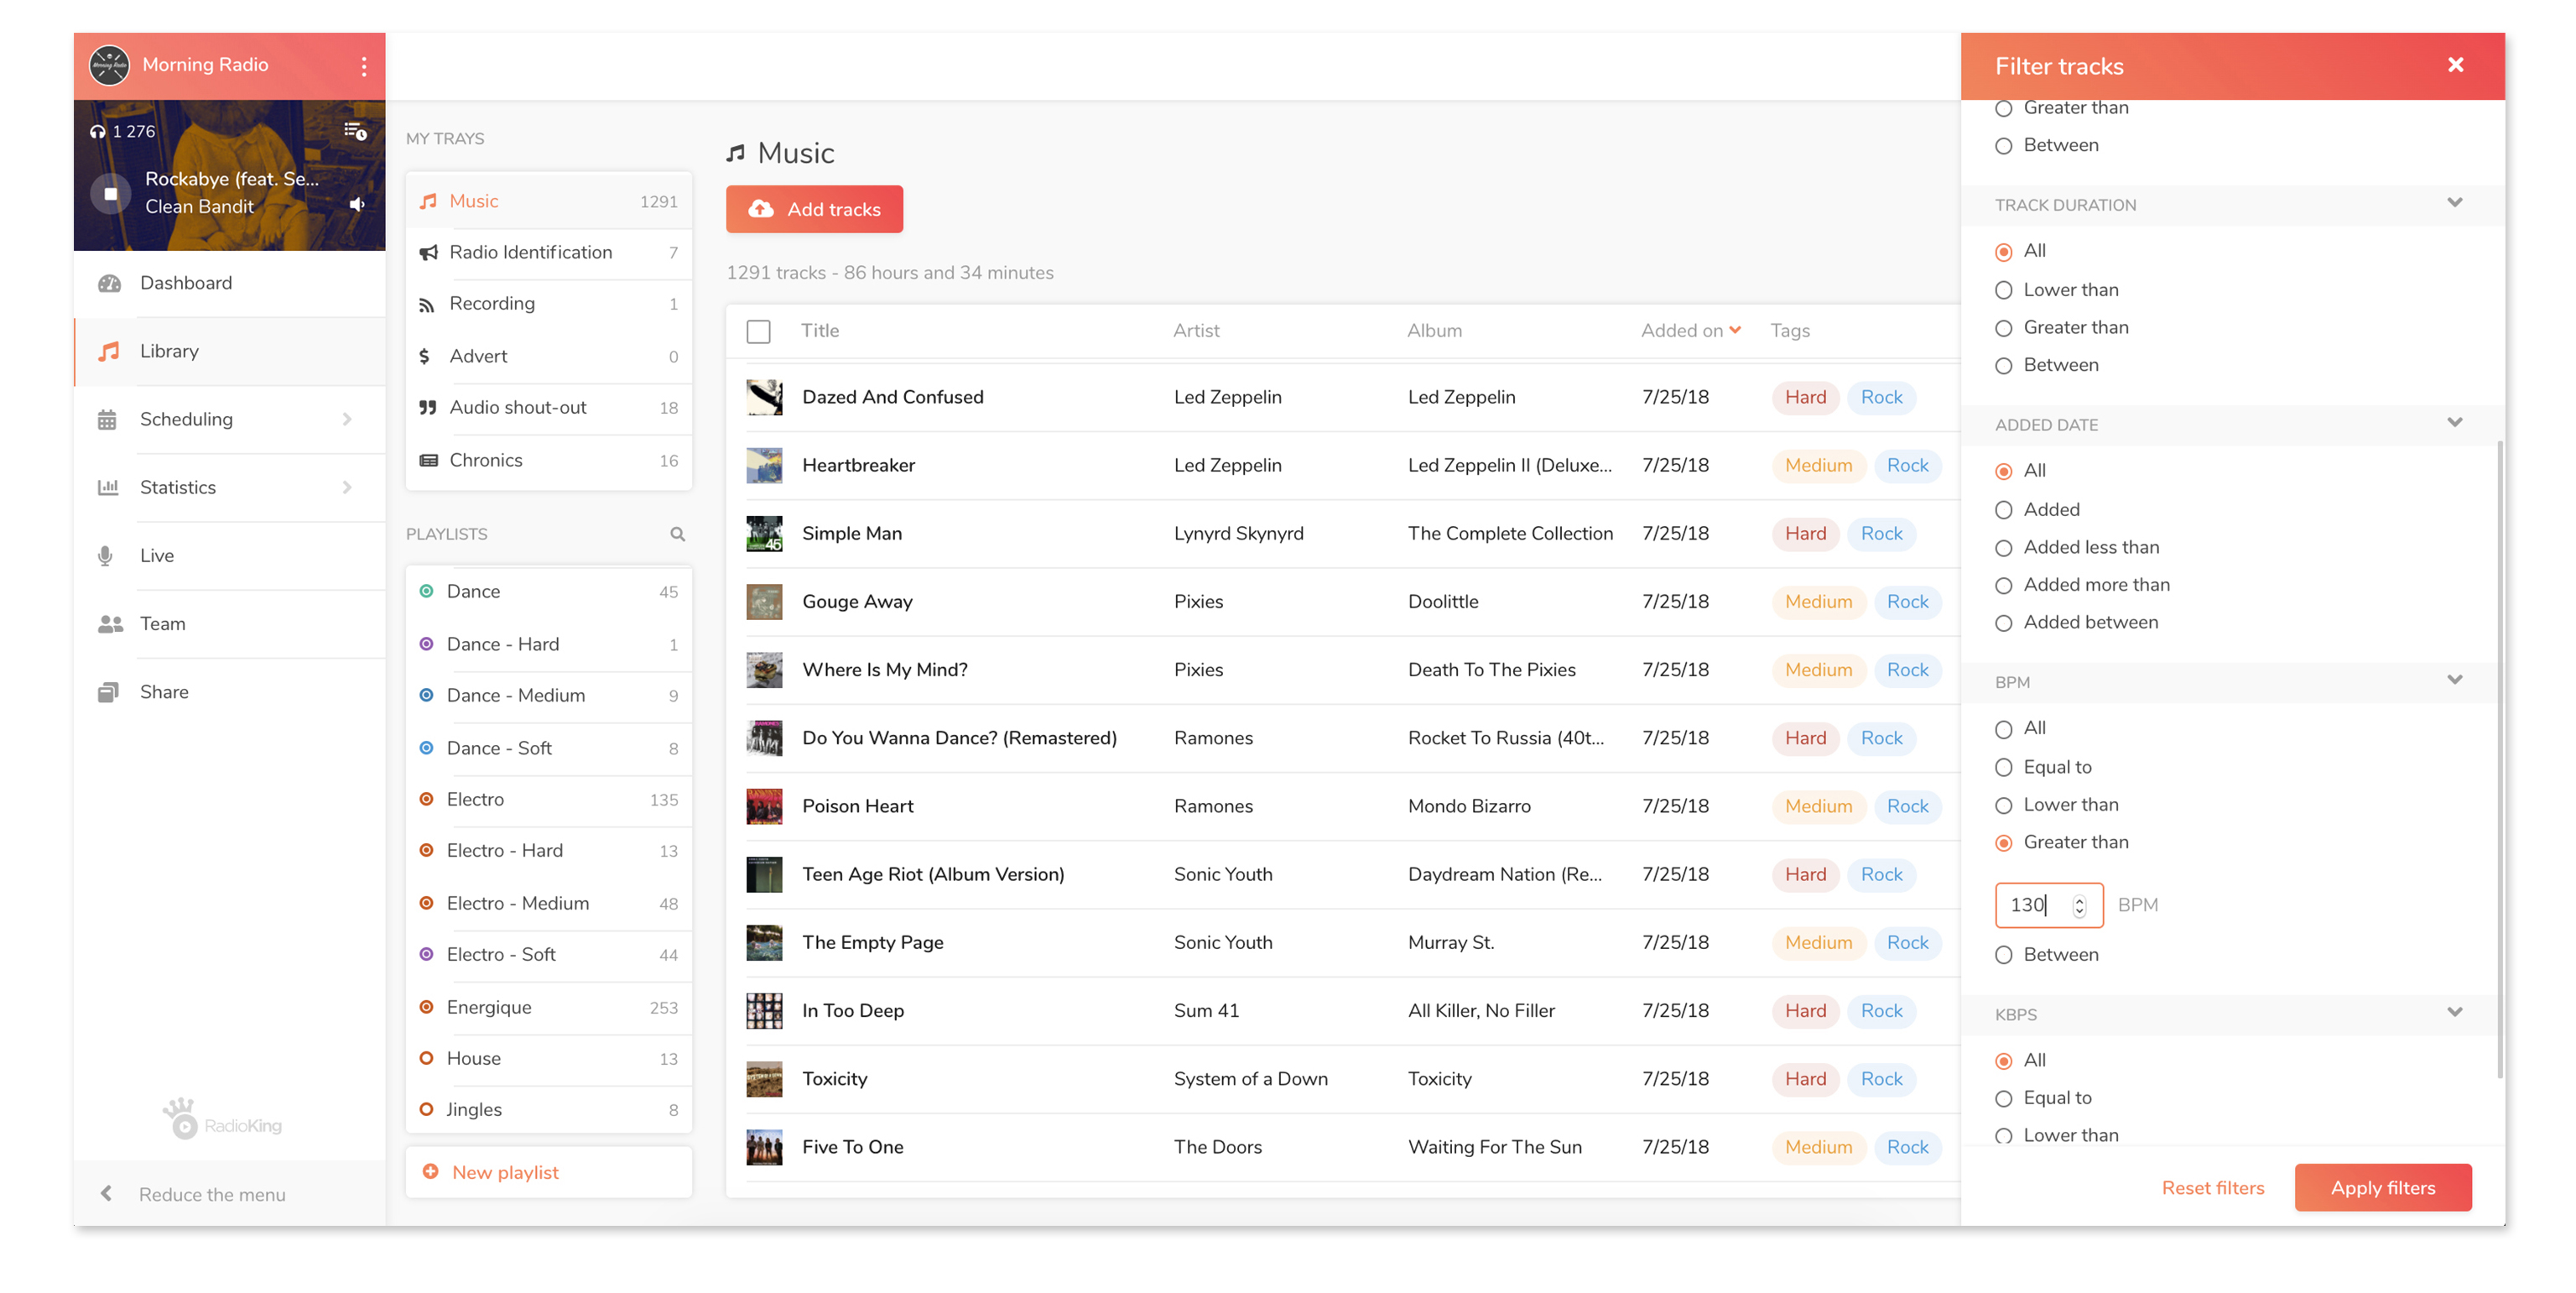Open the Radio Identification tray
Viewport: 2576px width, 1293px height.
point(530,253)
